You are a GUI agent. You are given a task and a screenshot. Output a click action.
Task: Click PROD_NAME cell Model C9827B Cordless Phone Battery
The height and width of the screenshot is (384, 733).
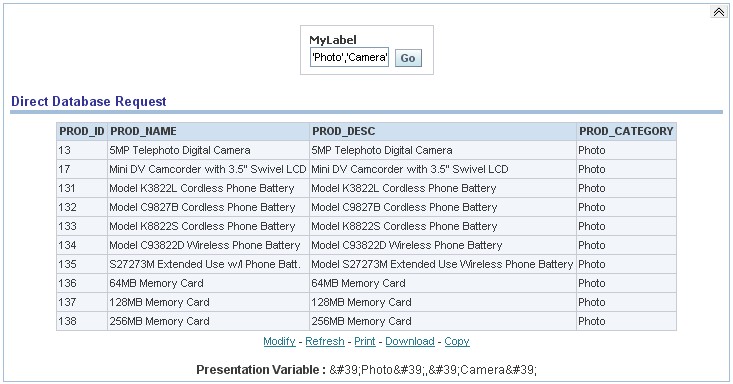click(x=208, y=207)
